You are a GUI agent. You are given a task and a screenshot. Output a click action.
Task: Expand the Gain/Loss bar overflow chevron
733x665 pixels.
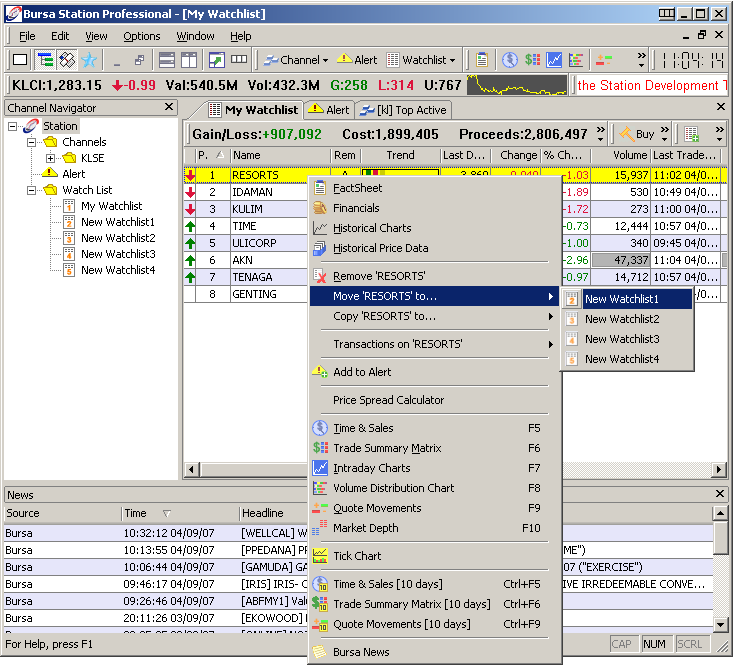(x=601, y=134)
